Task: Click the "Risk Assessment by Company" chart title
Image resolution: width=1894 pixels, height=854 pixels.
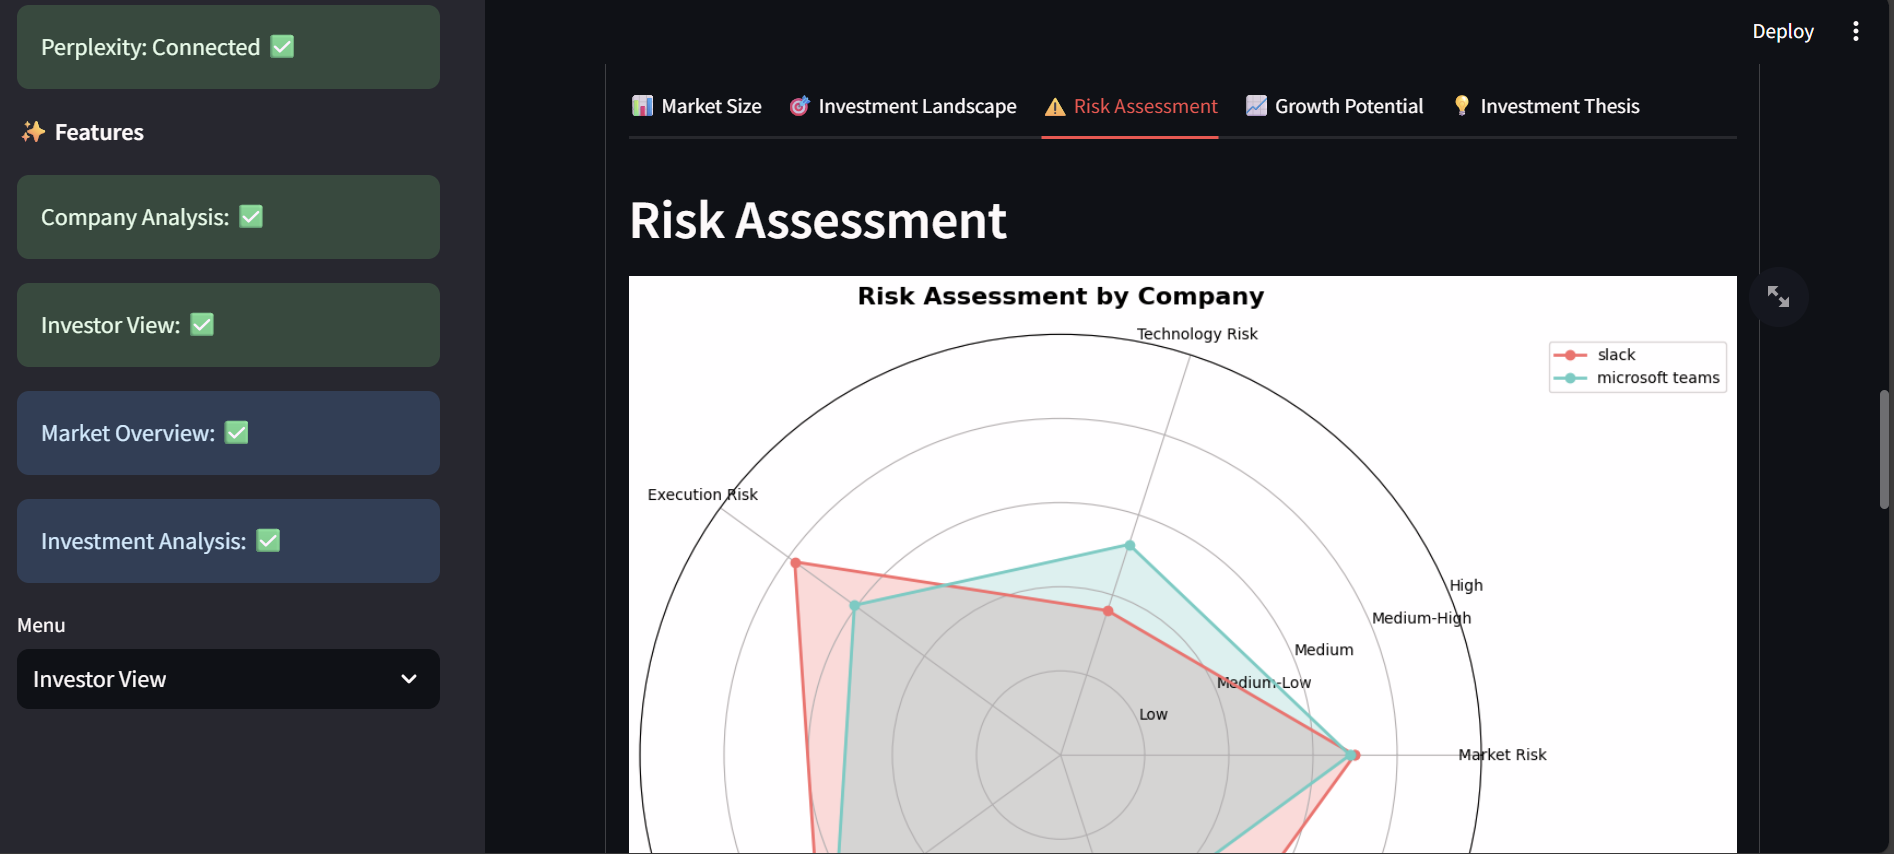Action: click(1061, 296)
